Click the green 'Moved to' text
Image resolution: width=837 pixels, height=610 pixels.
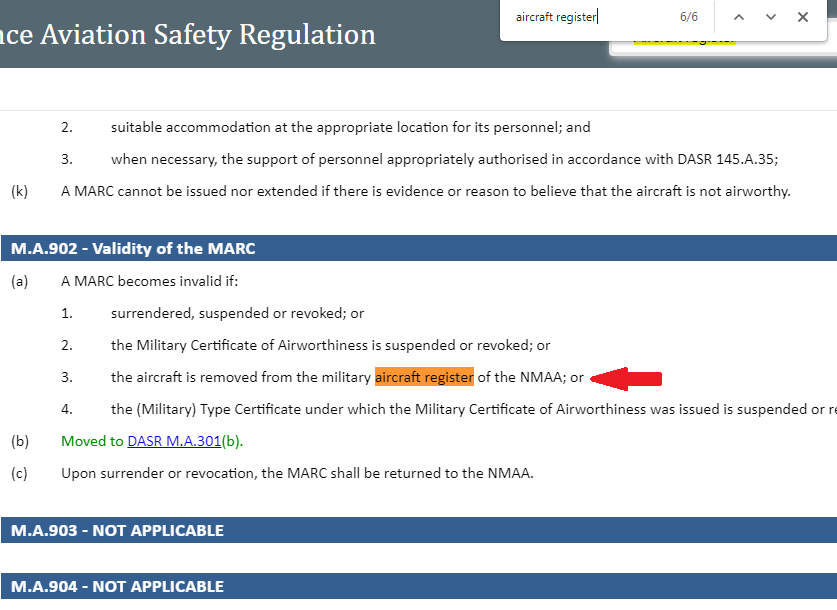(92, 441)
